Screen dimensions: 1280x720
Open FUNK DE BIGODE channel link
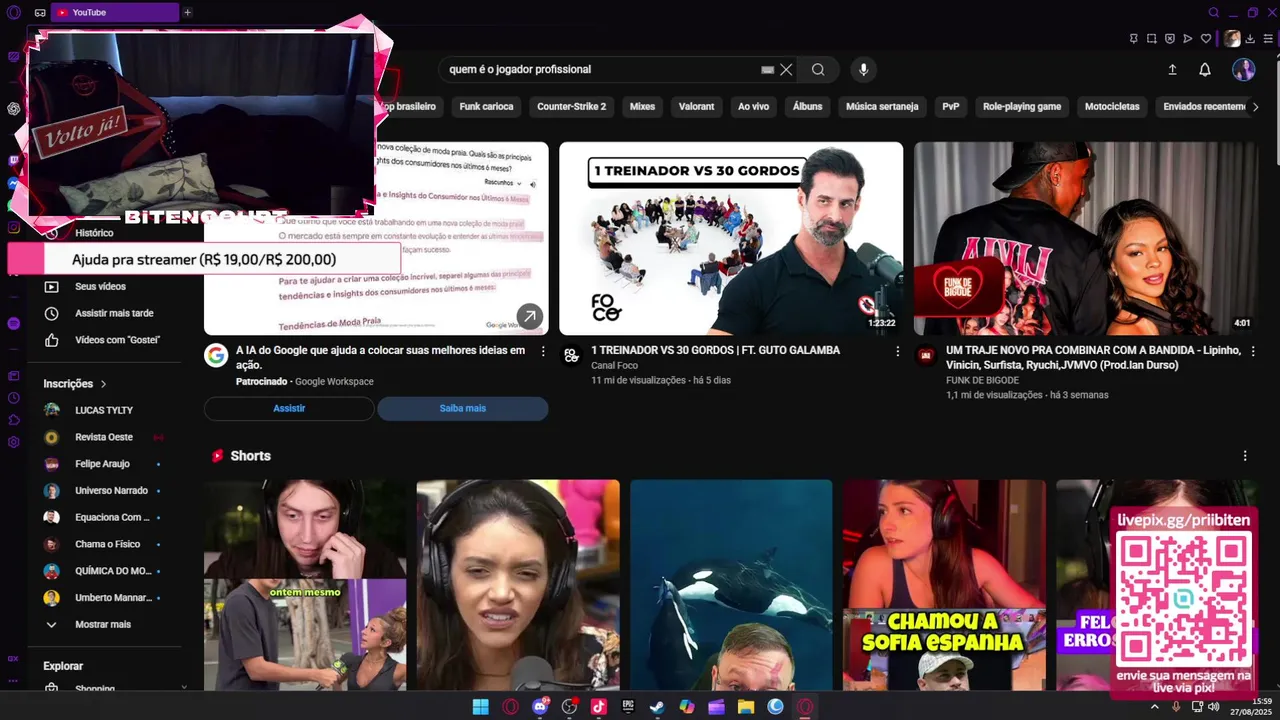(x=983, y=380)
